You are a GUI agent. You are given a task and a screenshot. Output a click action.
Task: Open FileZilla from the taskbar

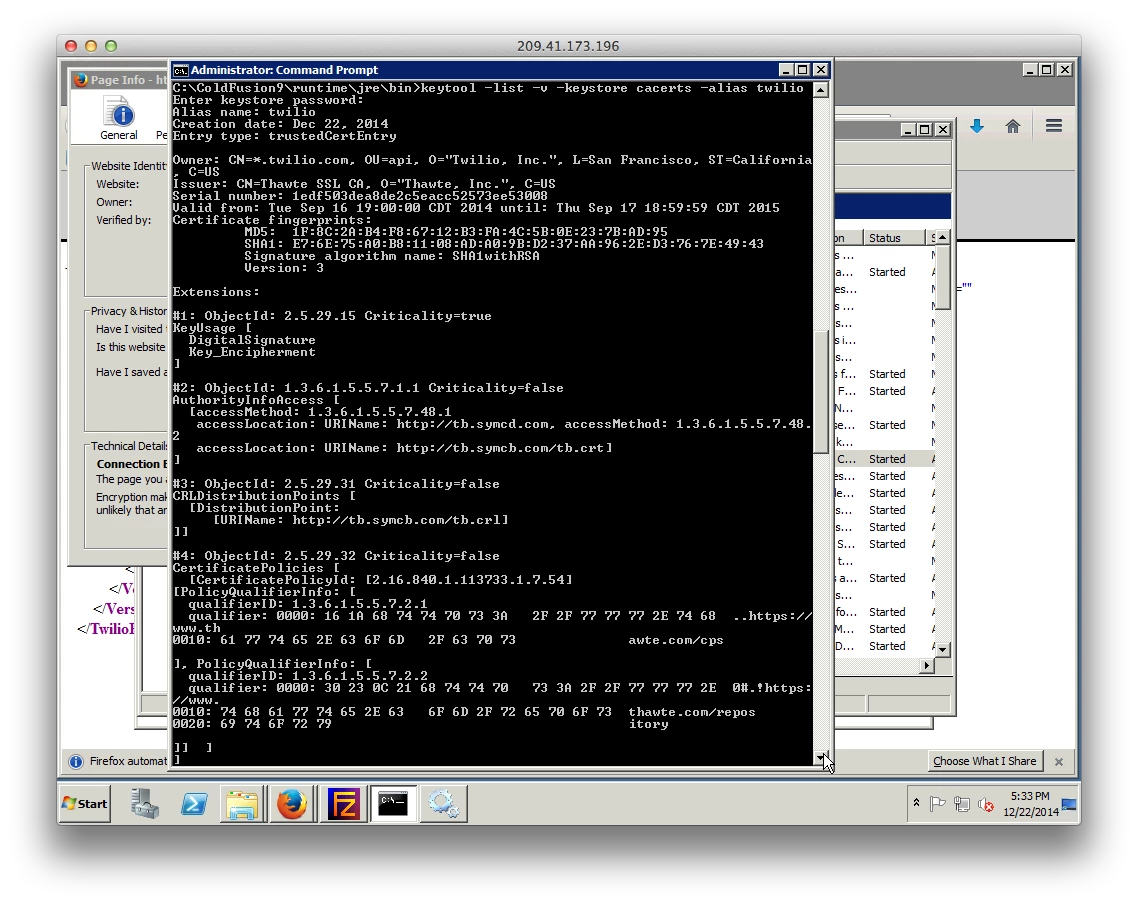point(343,804)
